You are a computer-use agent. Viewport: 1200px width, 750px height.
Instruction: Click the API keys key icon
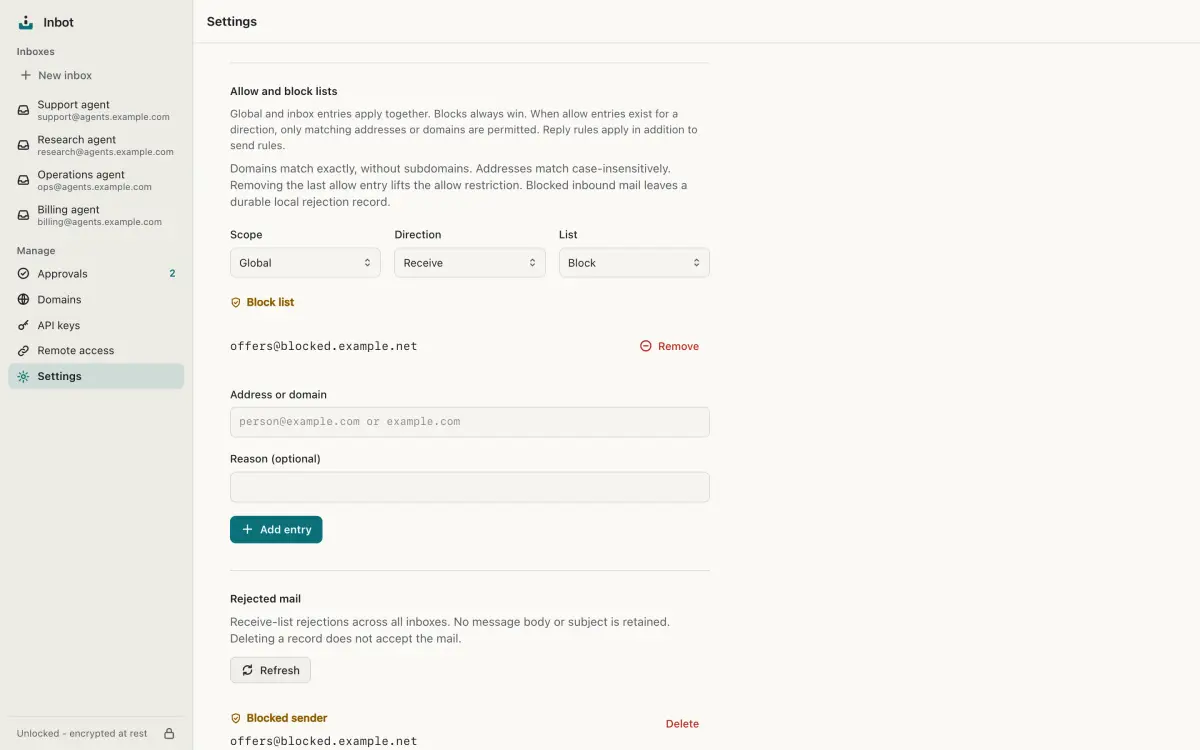(x=24, y=325)
